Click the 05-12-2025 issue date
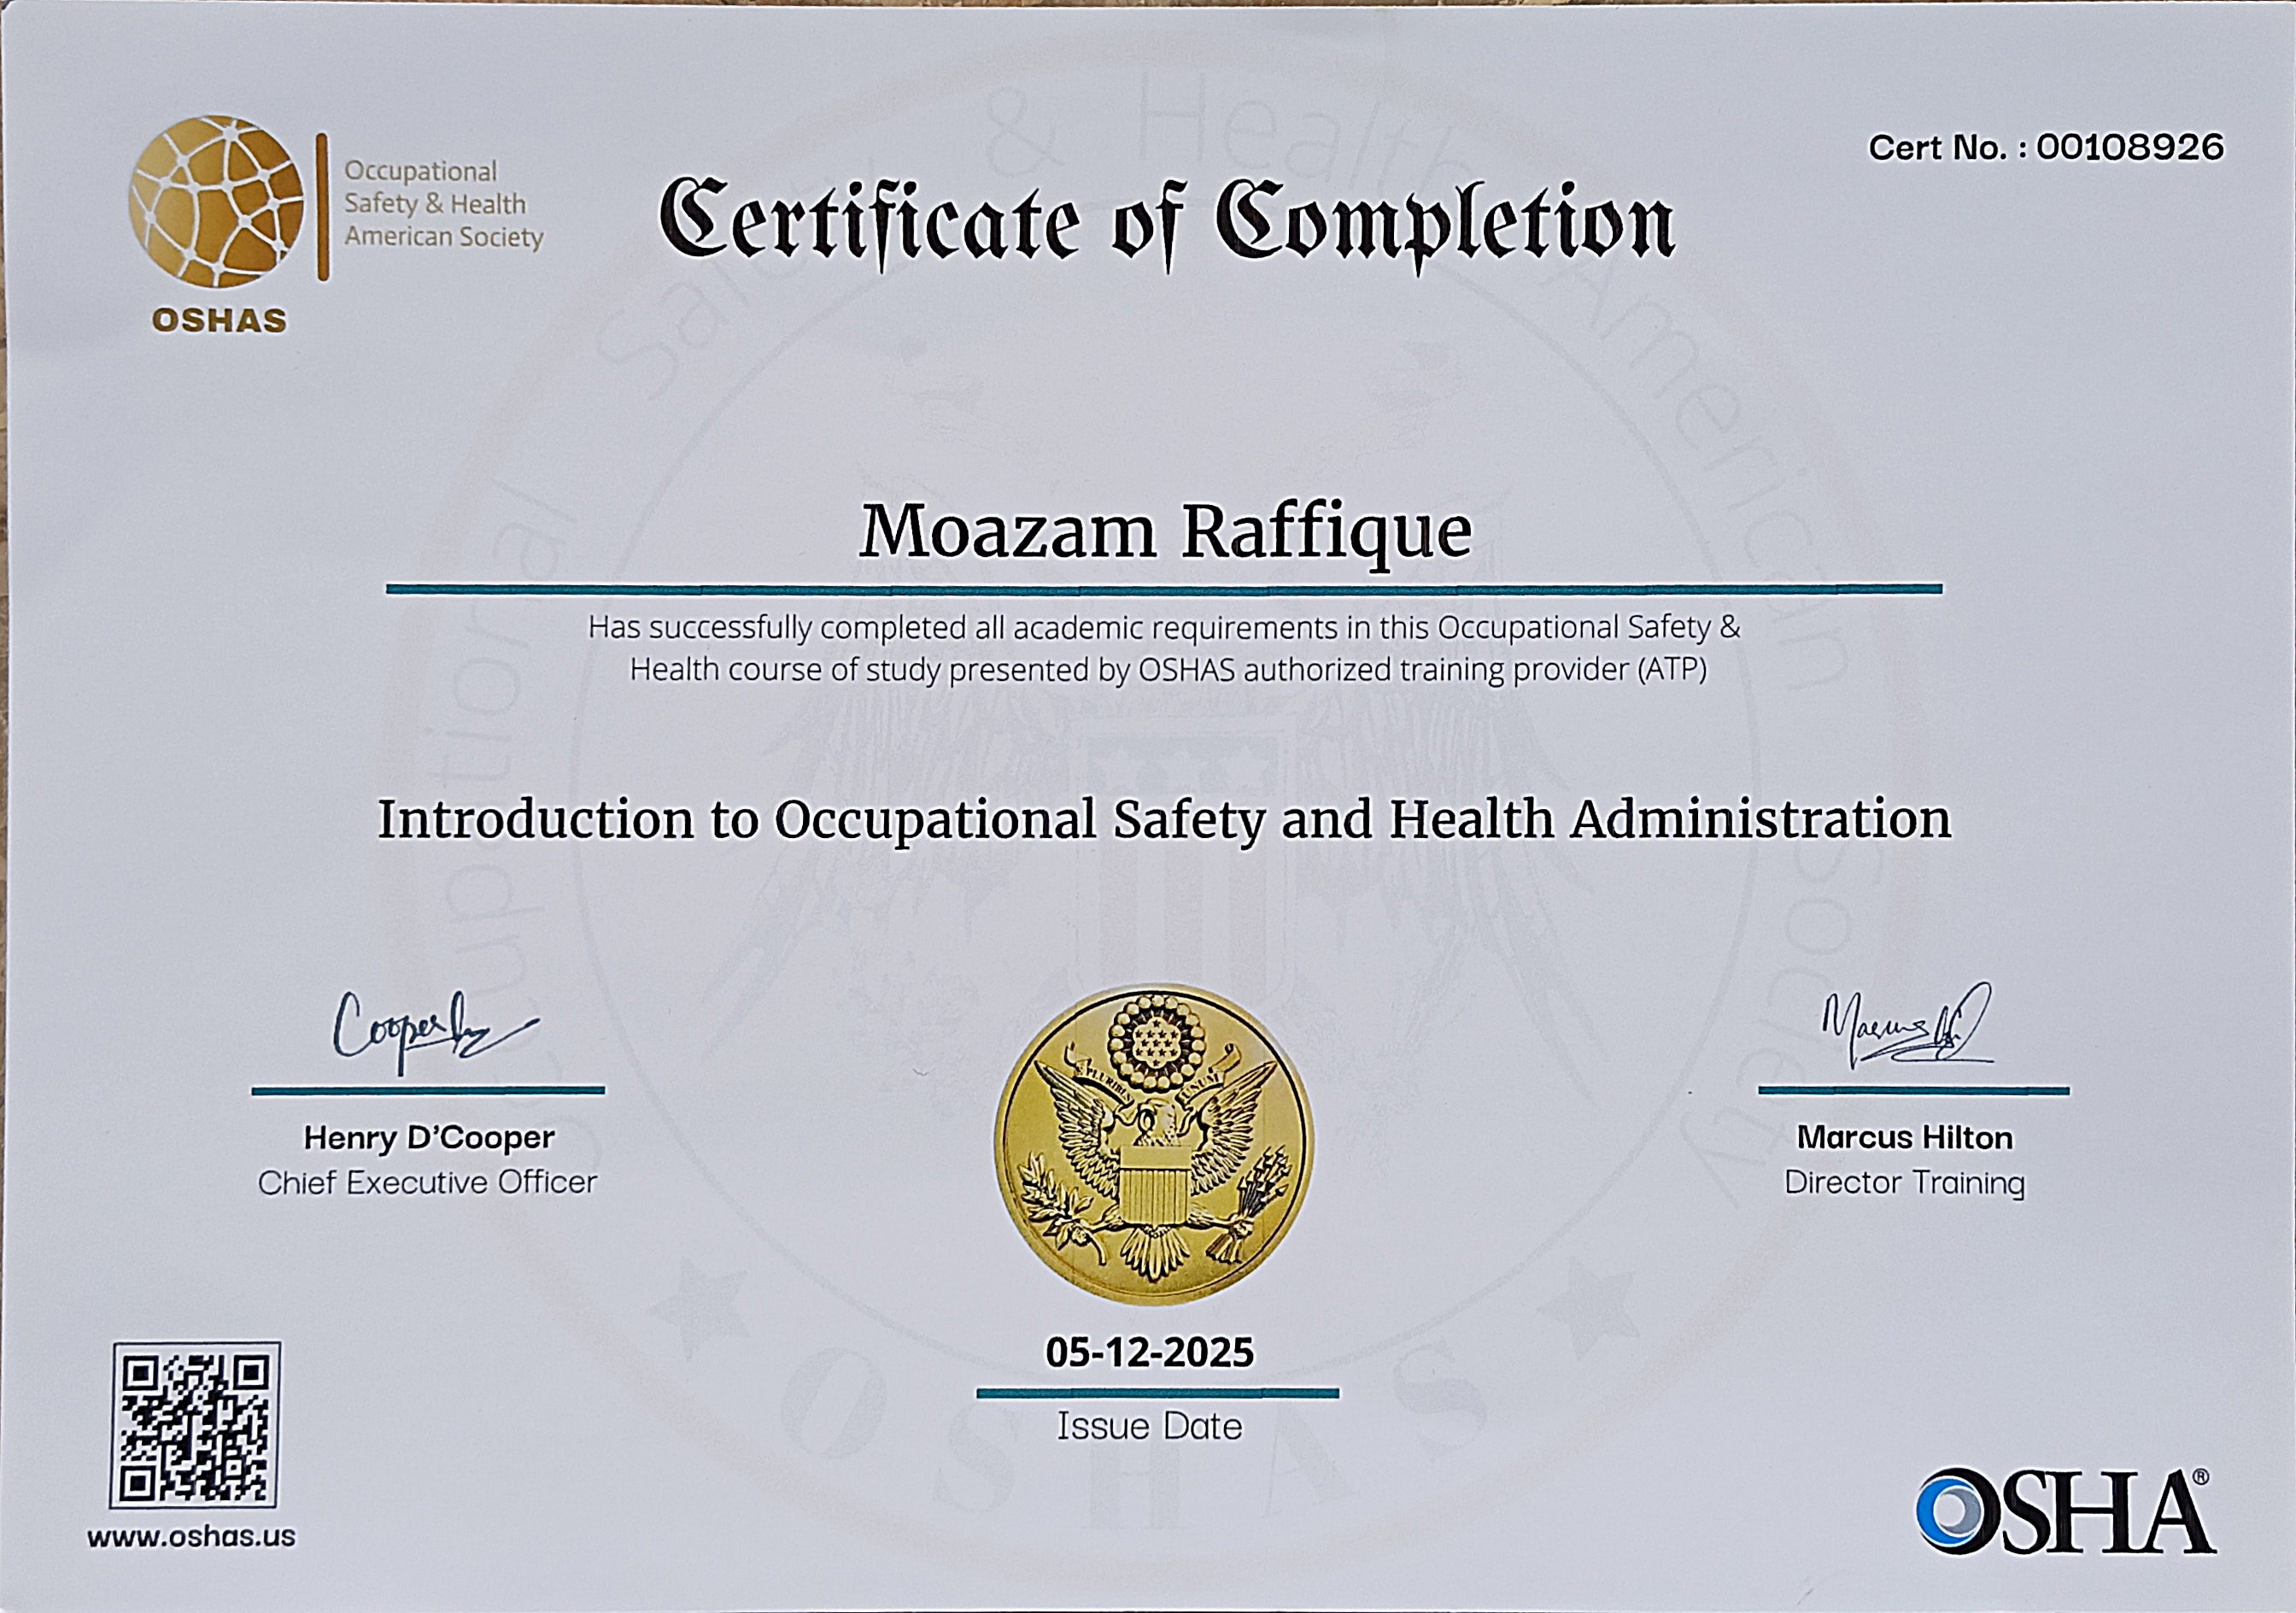The image size is (2296, 1613). pyautogui.click(x=1150, y=1352)
